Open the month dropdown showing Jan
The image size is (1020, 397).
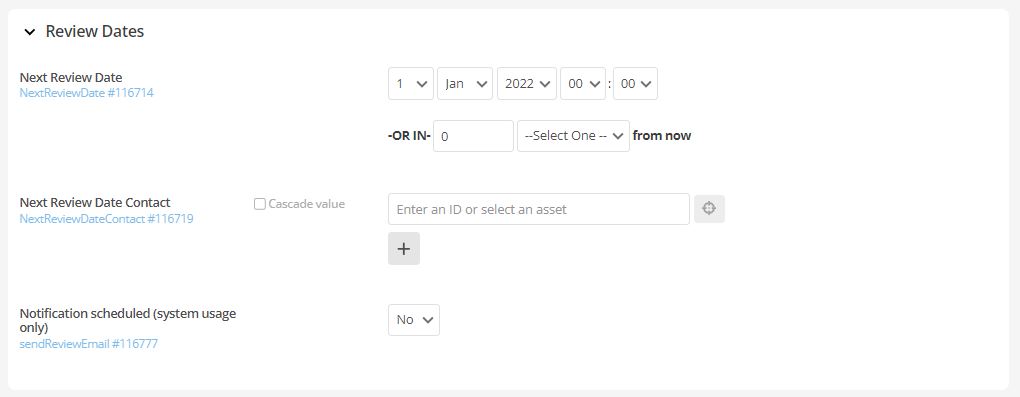tap(464, 84)
